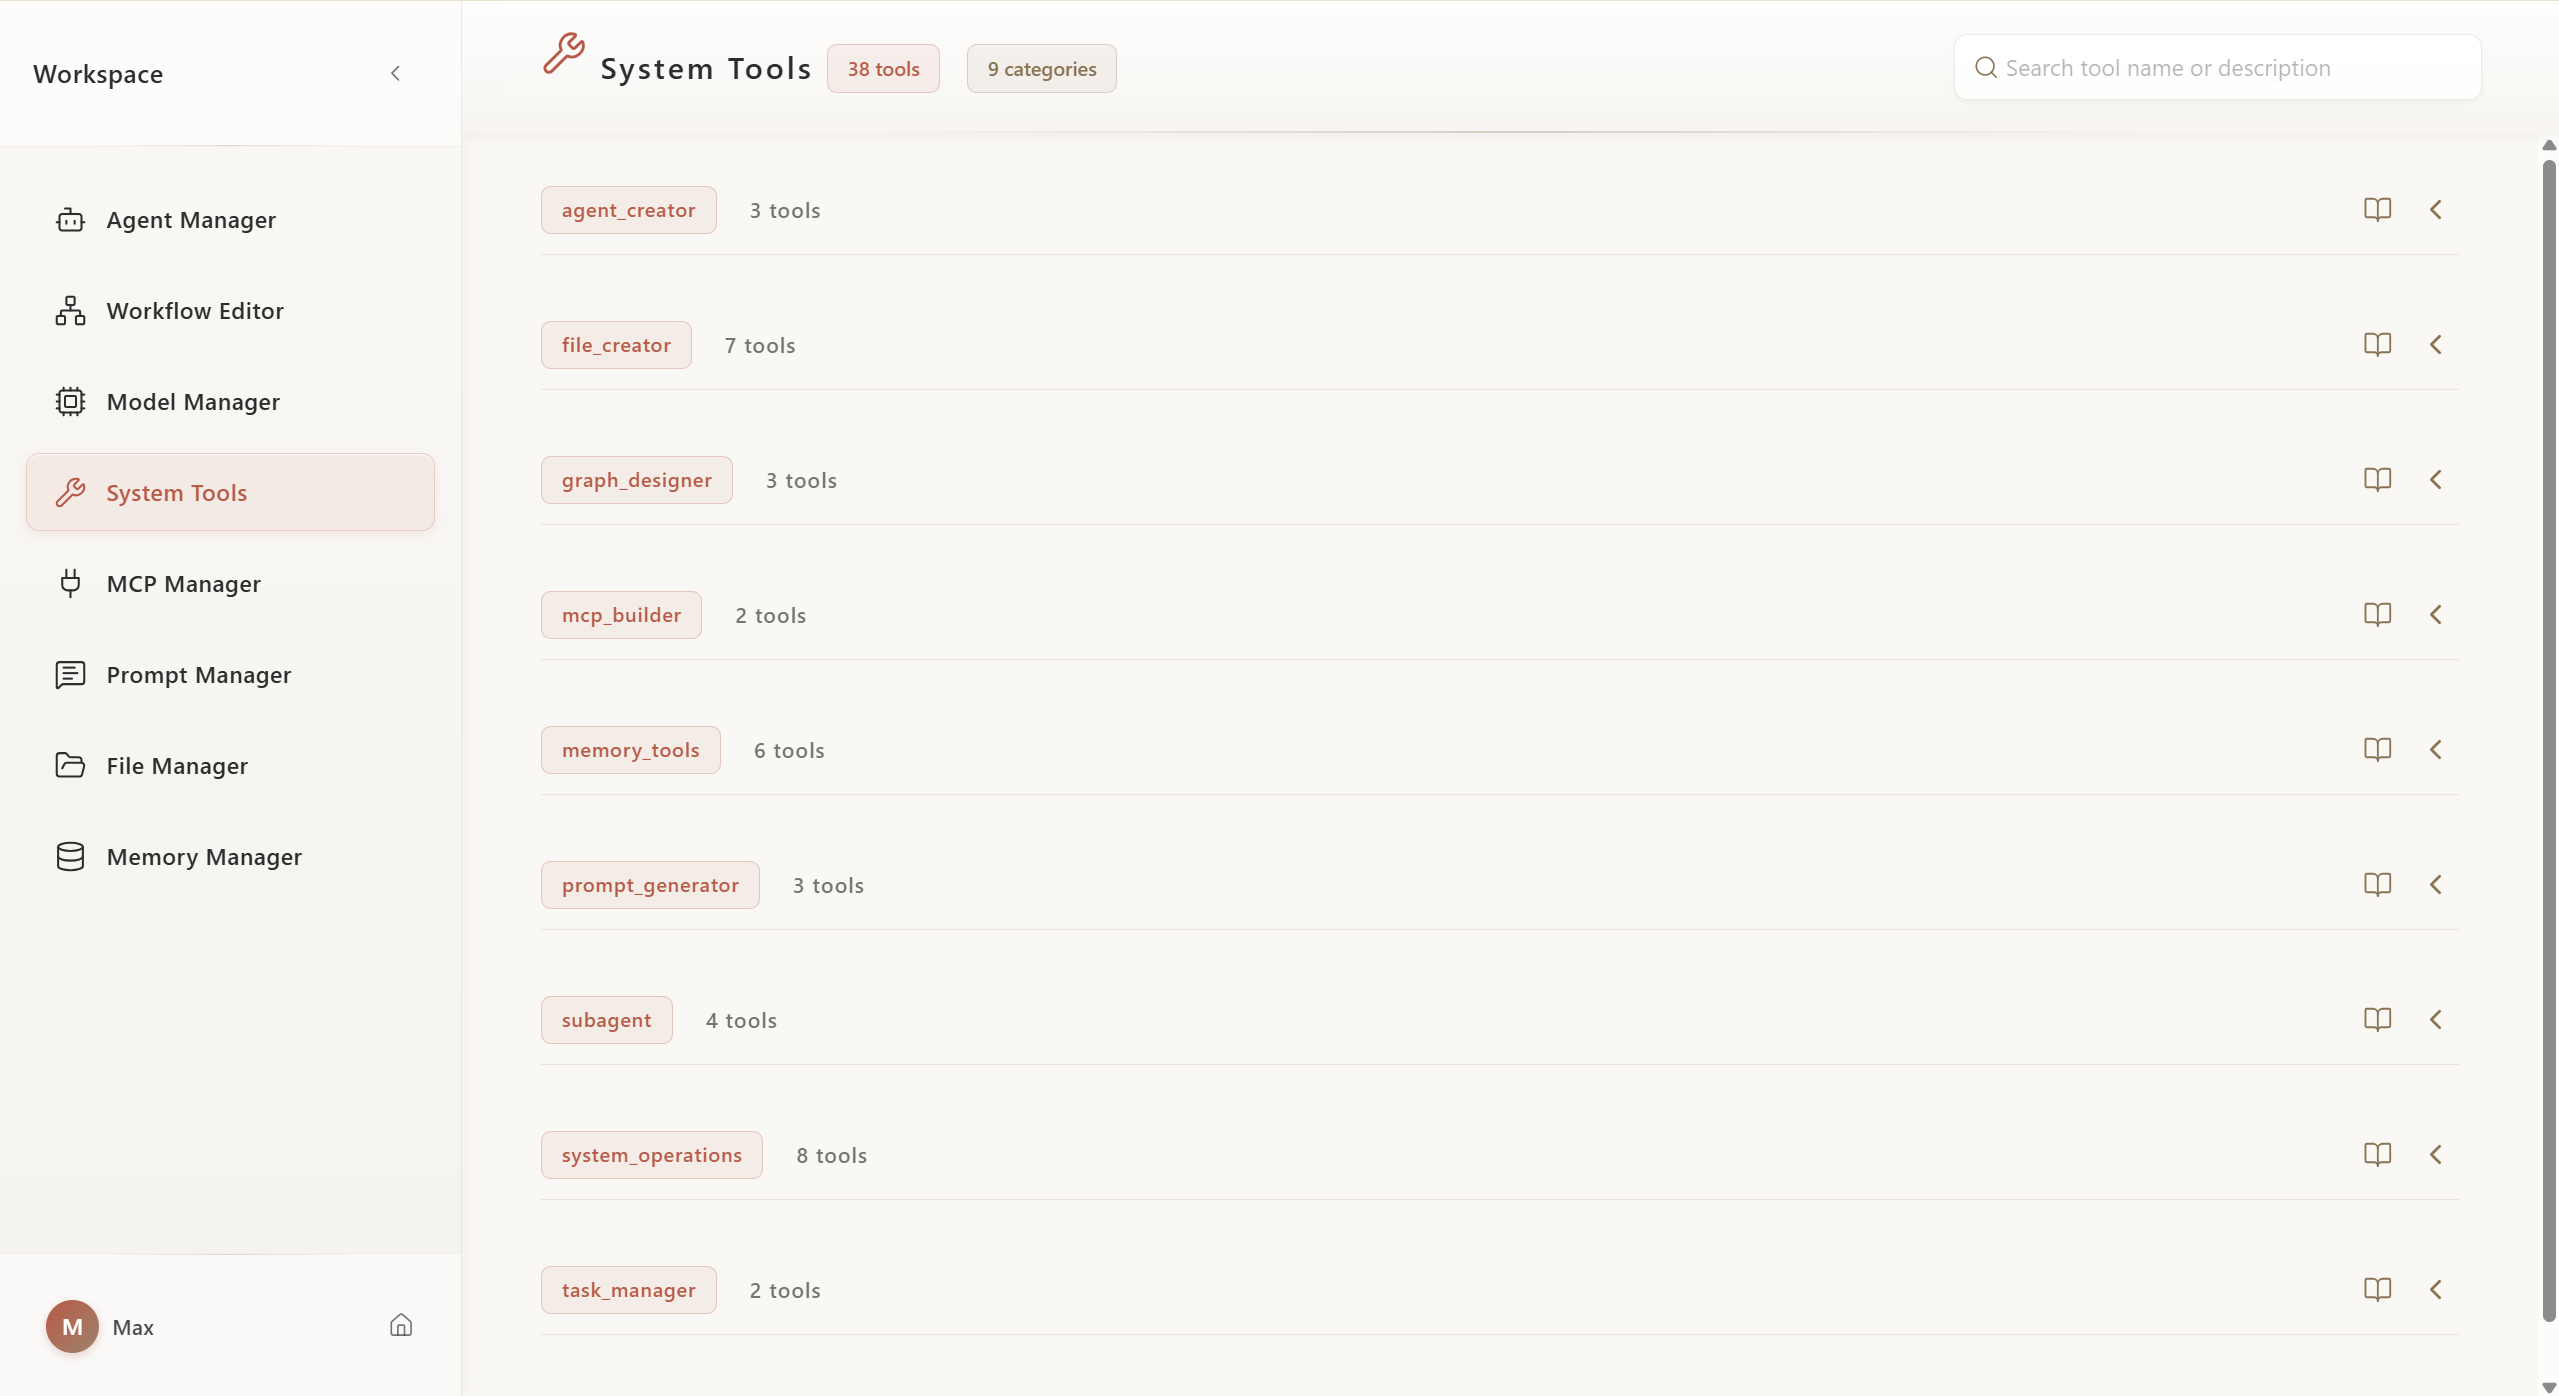Click the home icon near Max
Image resolution: width=2559 pixels, height=1396 pixels.
click(400, 1324)
